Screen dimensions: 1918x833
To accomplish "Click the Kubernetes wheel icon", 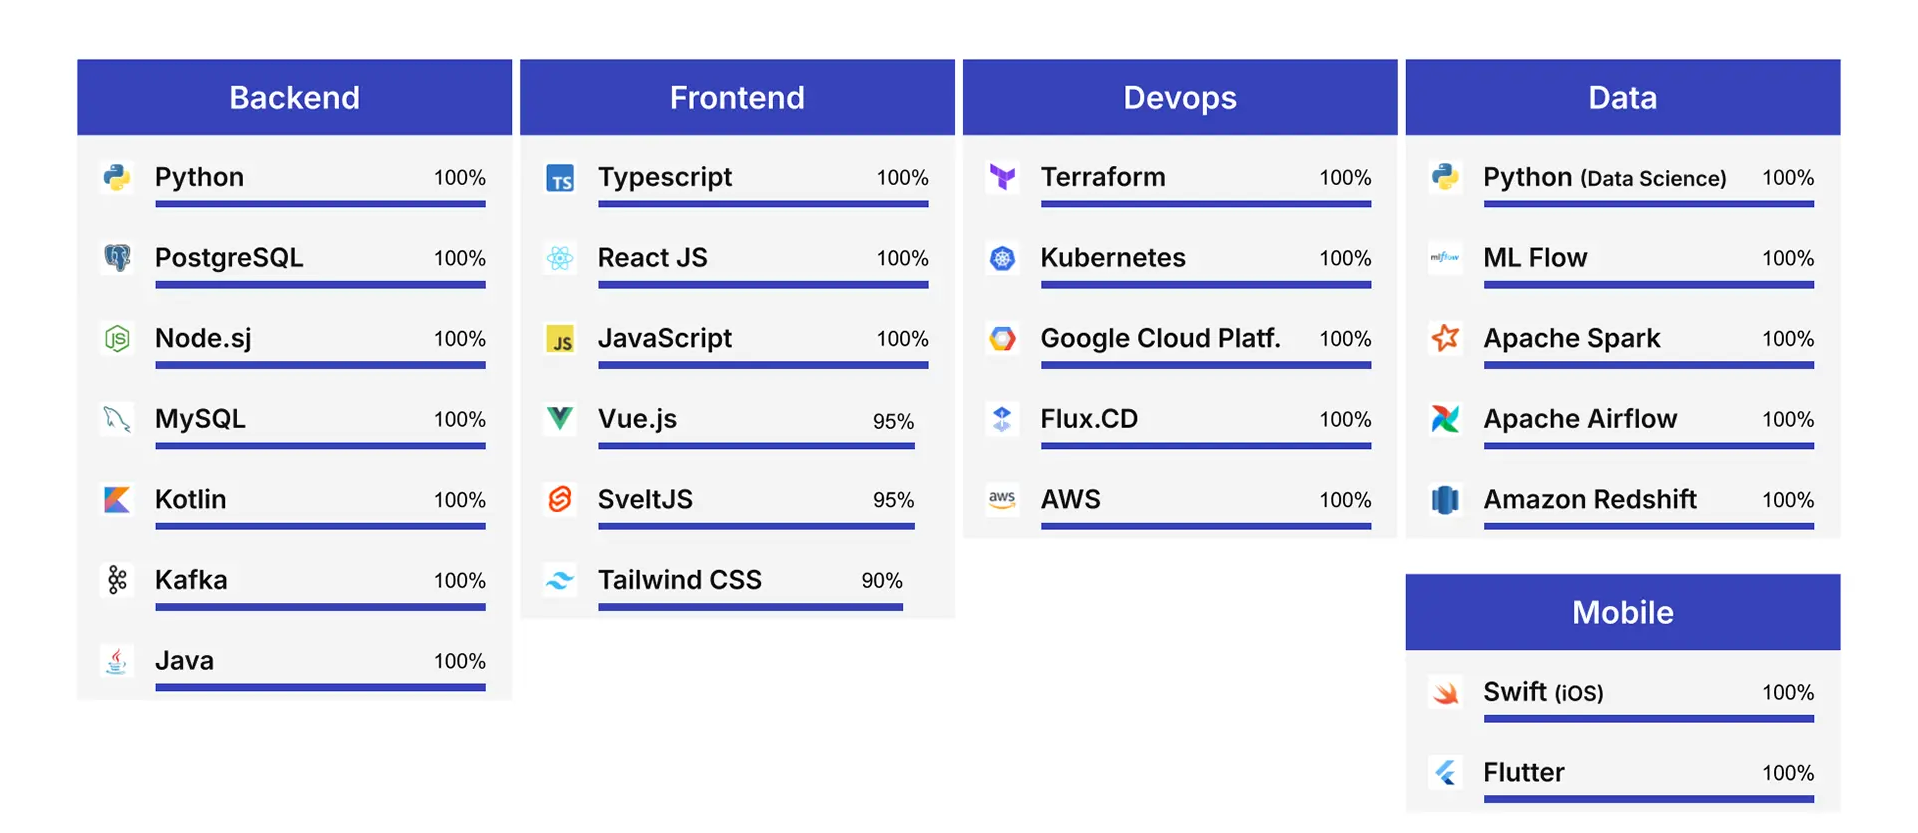I will tap(1002, 258).
